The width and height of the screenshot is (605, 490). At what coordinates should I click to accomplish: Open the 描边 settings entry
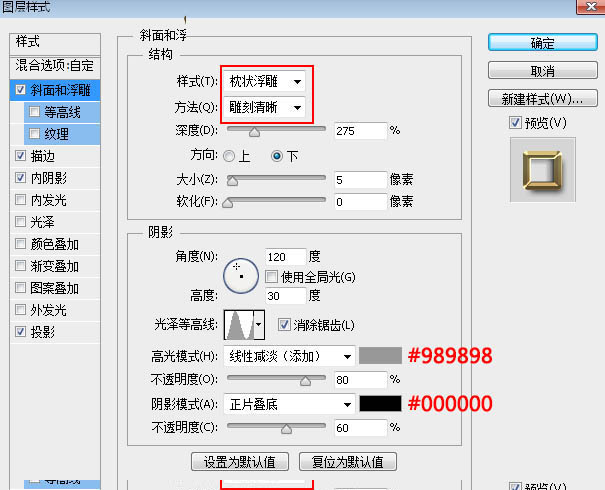[x=43, y=156]
